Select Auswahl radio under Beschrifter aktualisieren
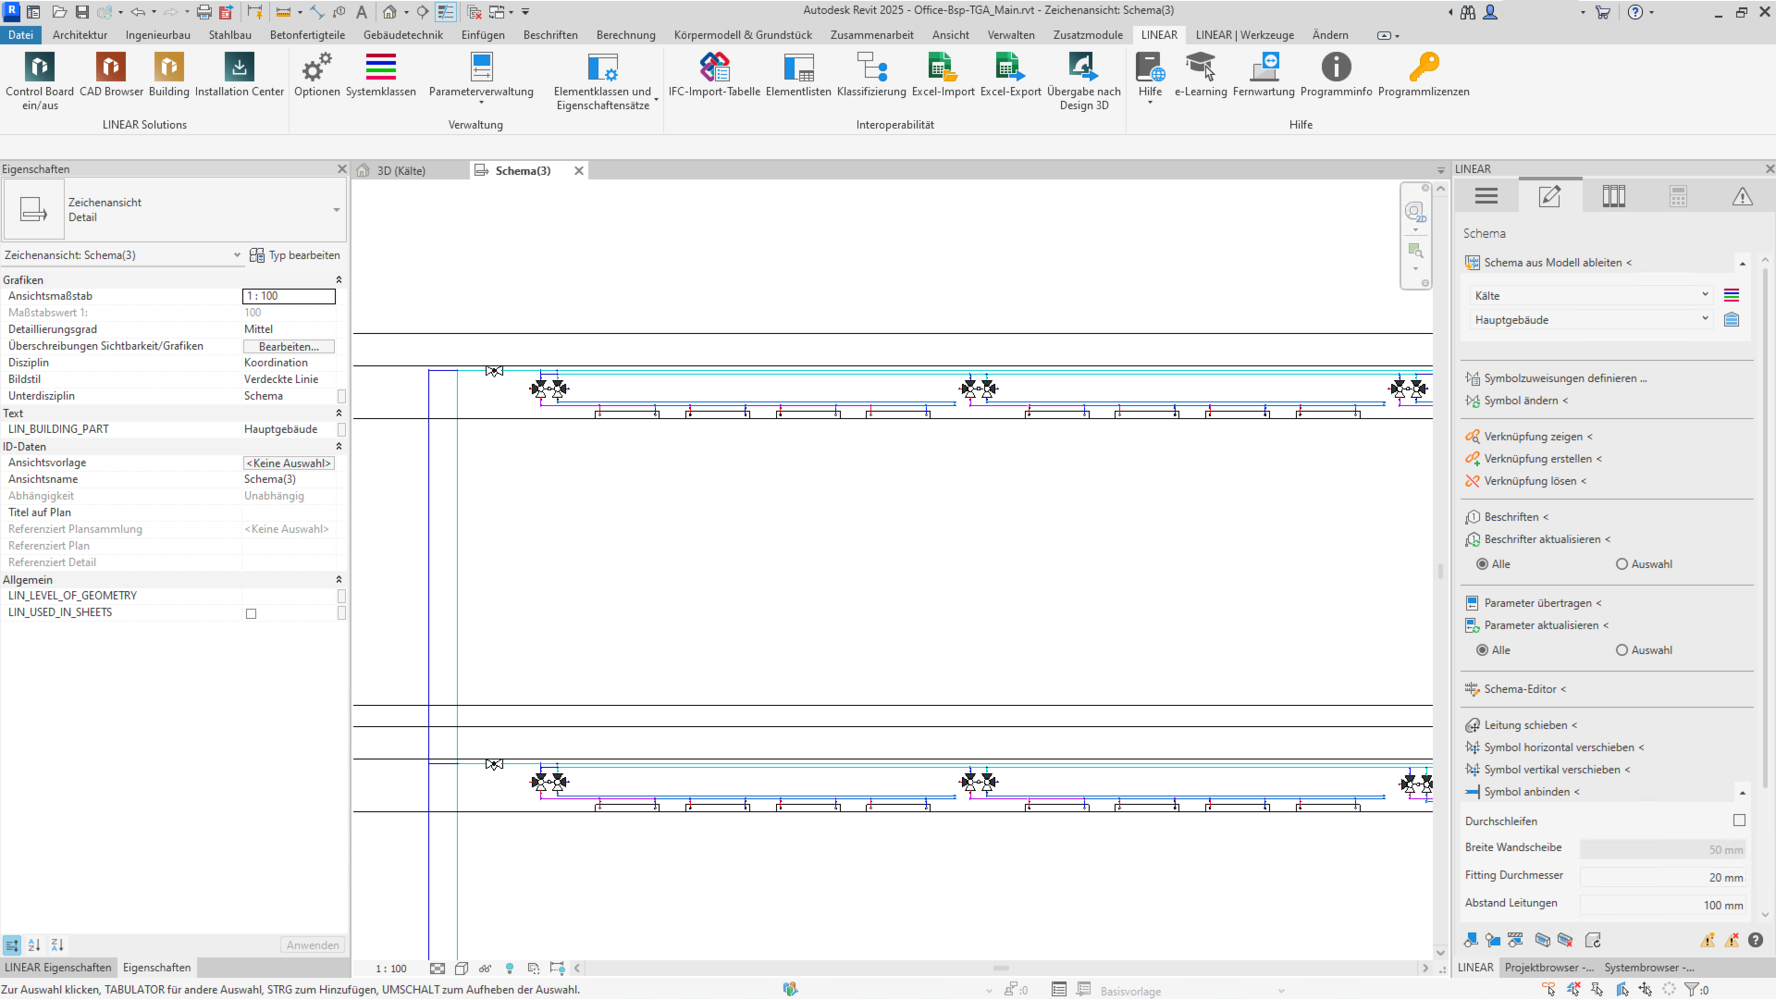Viewport: 1776px width, 1000px height. [1622, 565]
